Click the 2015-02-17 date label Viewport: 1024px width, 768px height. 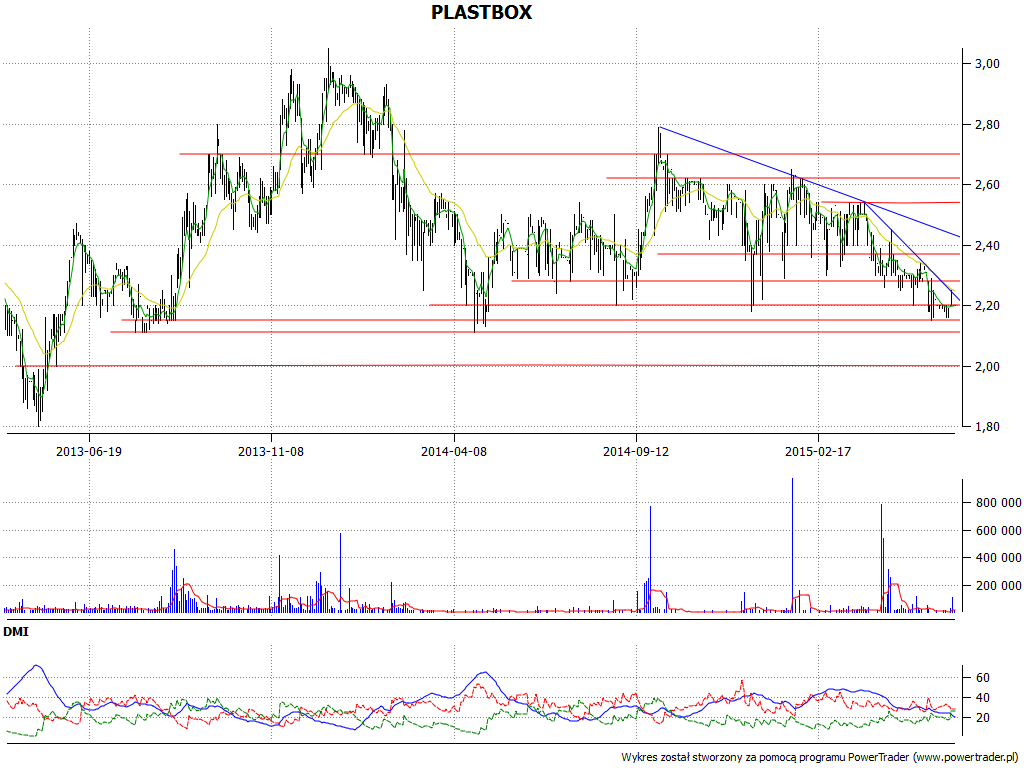818,451
